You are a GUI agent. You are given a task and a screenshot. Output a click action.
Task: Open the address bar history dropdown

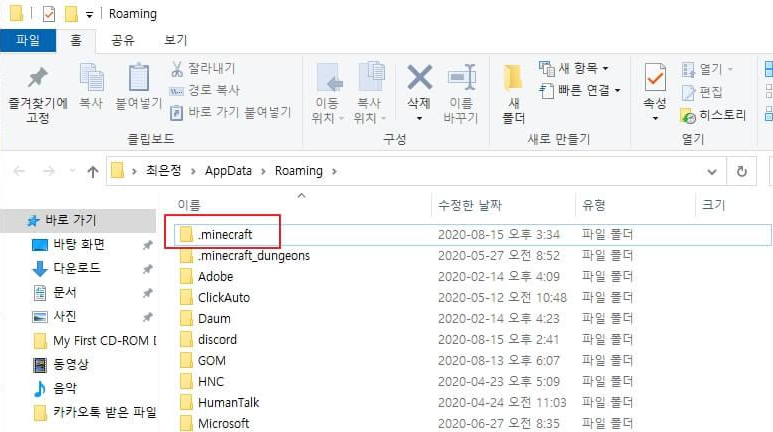click(712, 172)
